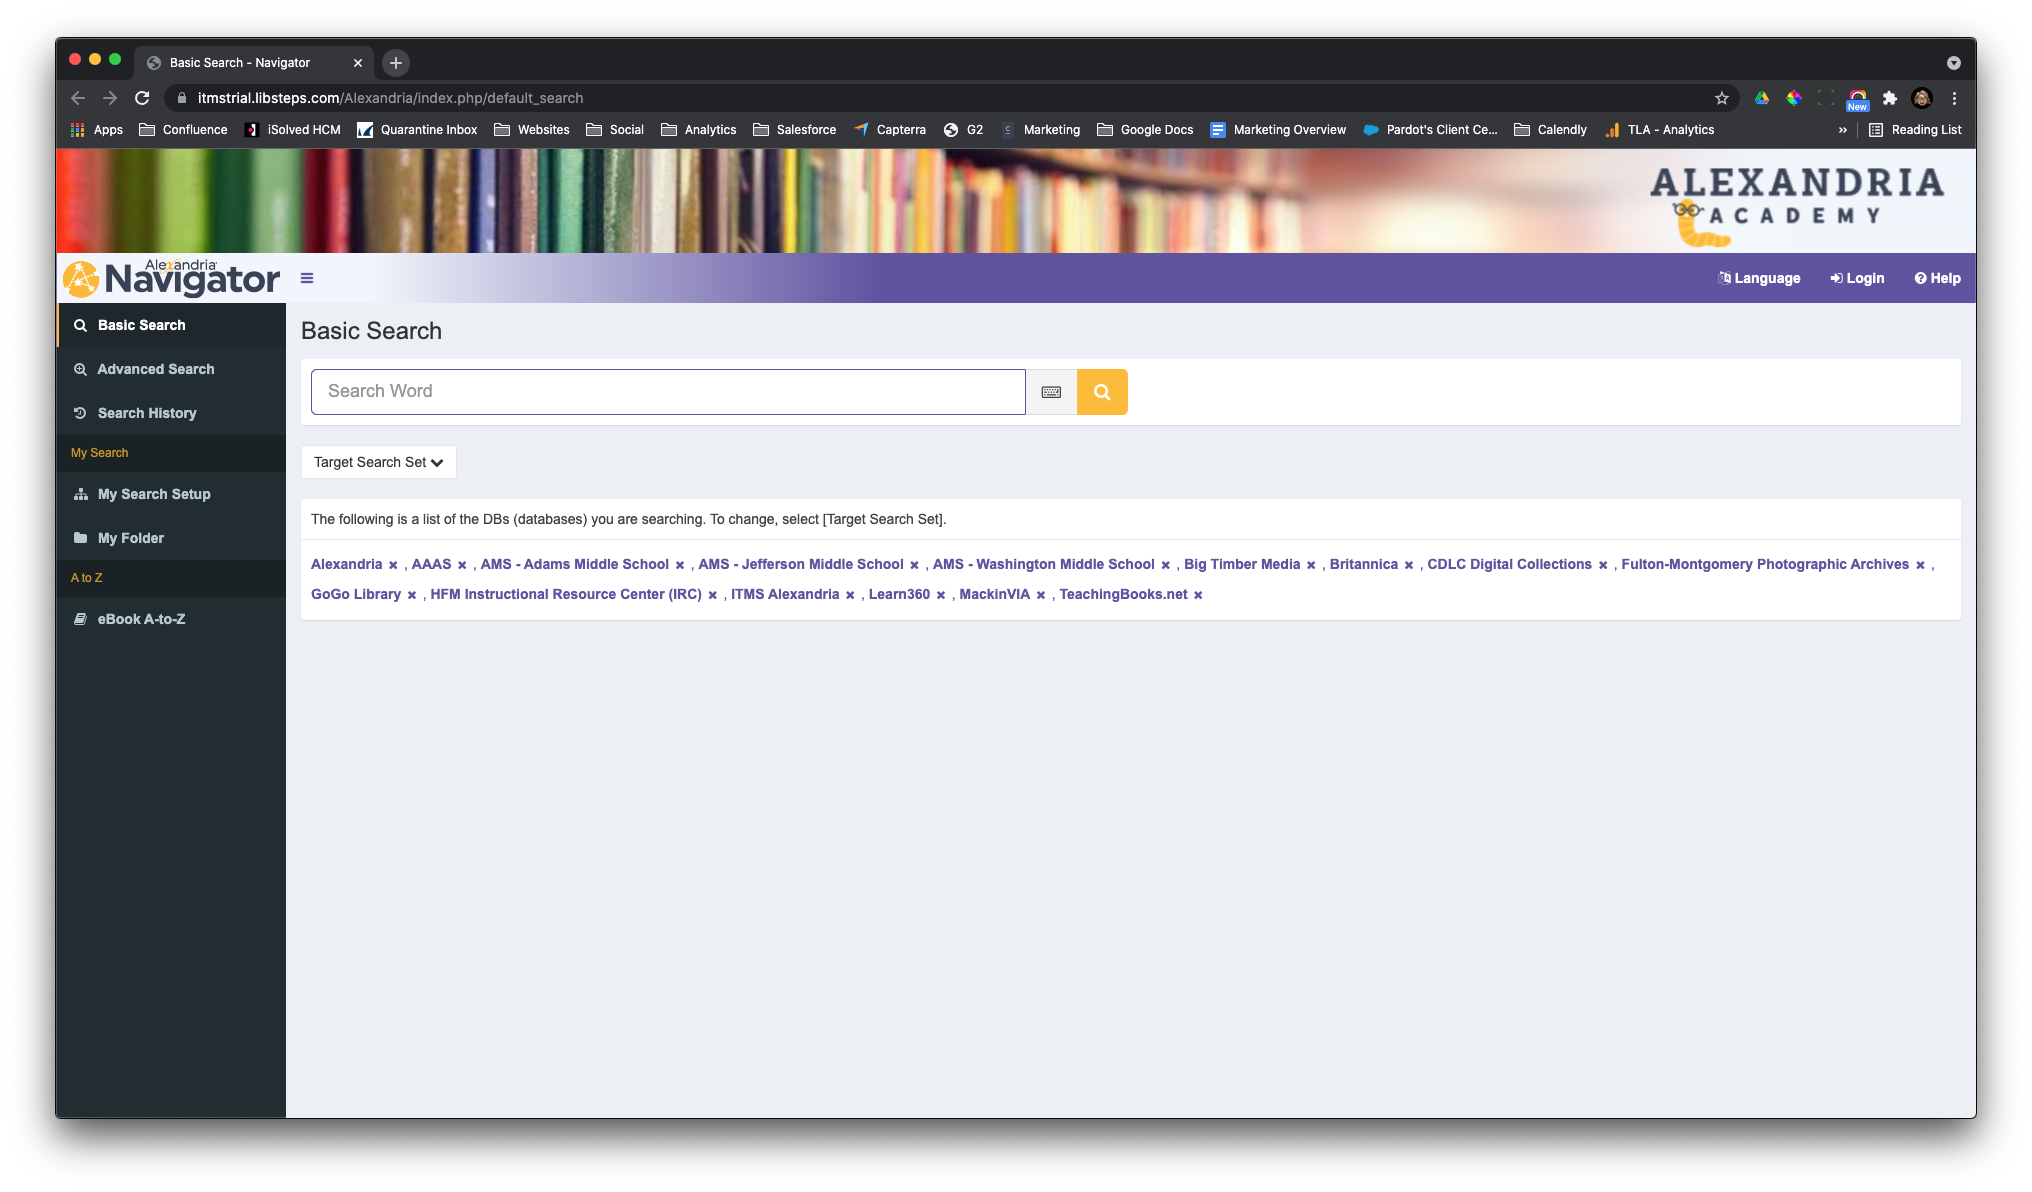The image size is (2032, 1192).
Task: Remove CDLC Digital Collections x icon
Action: pos(1603,565)
